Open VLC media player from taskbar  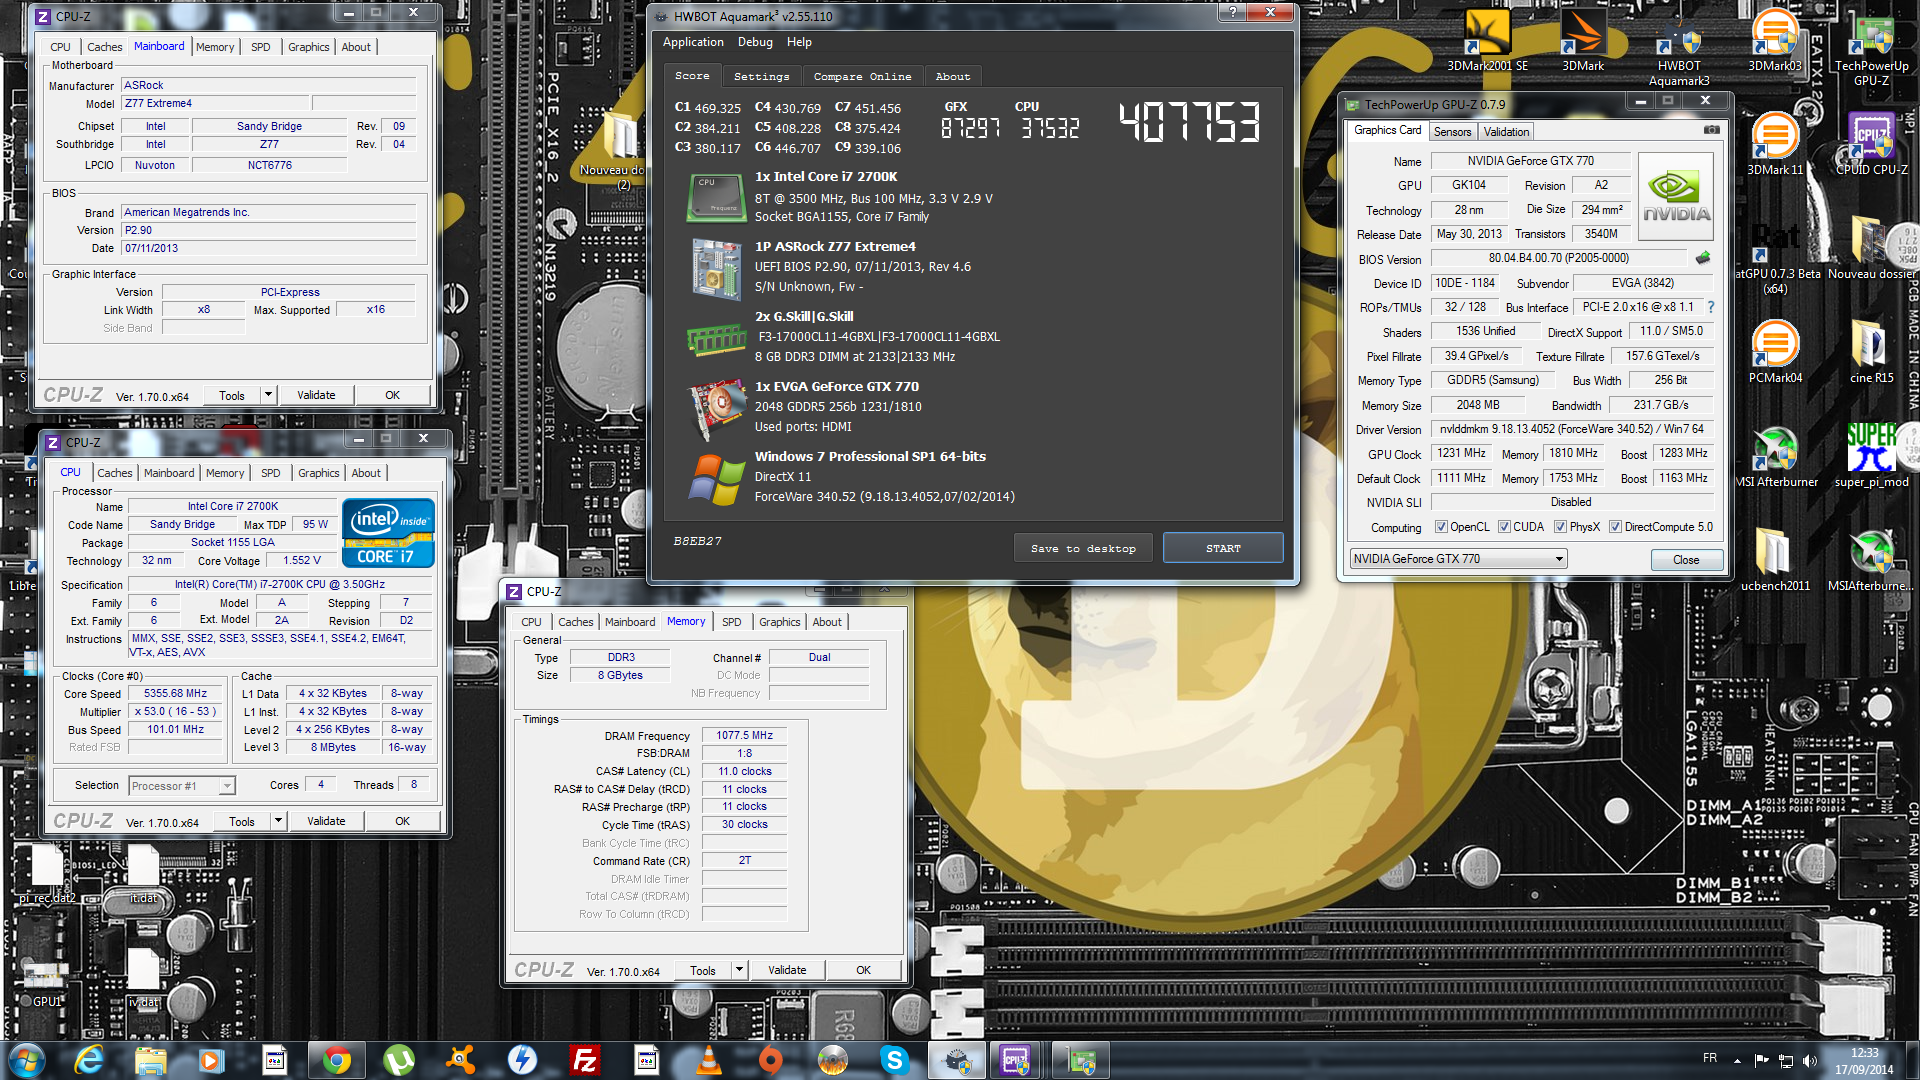point(708,1060)
